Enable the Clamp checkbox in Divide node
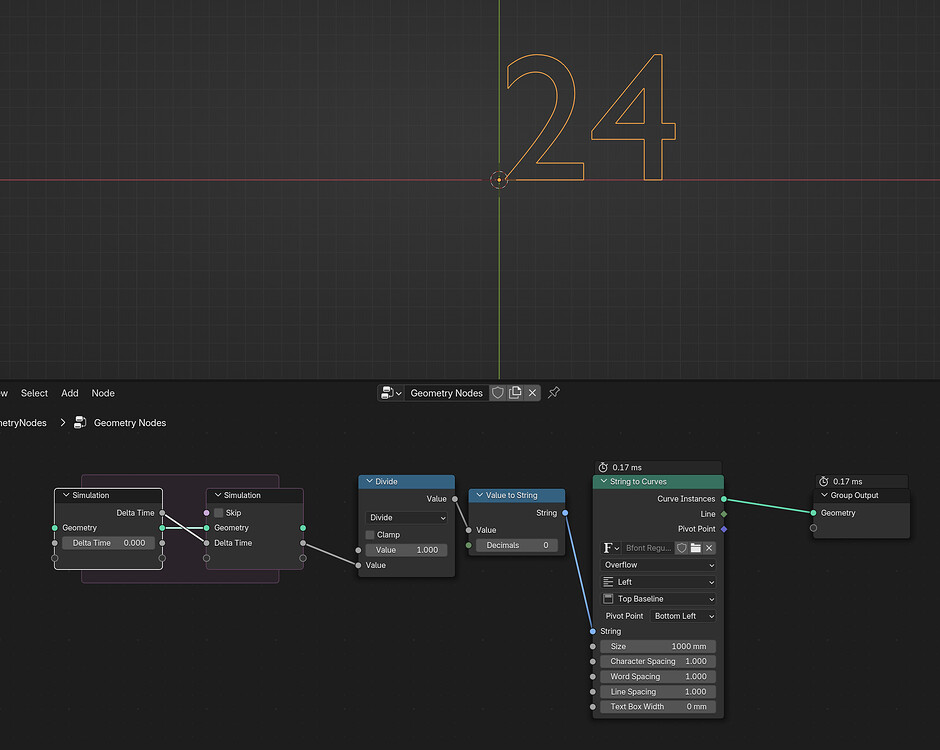Image resolution: width=940 pixels, height=750 pixels. click(370, 535)
